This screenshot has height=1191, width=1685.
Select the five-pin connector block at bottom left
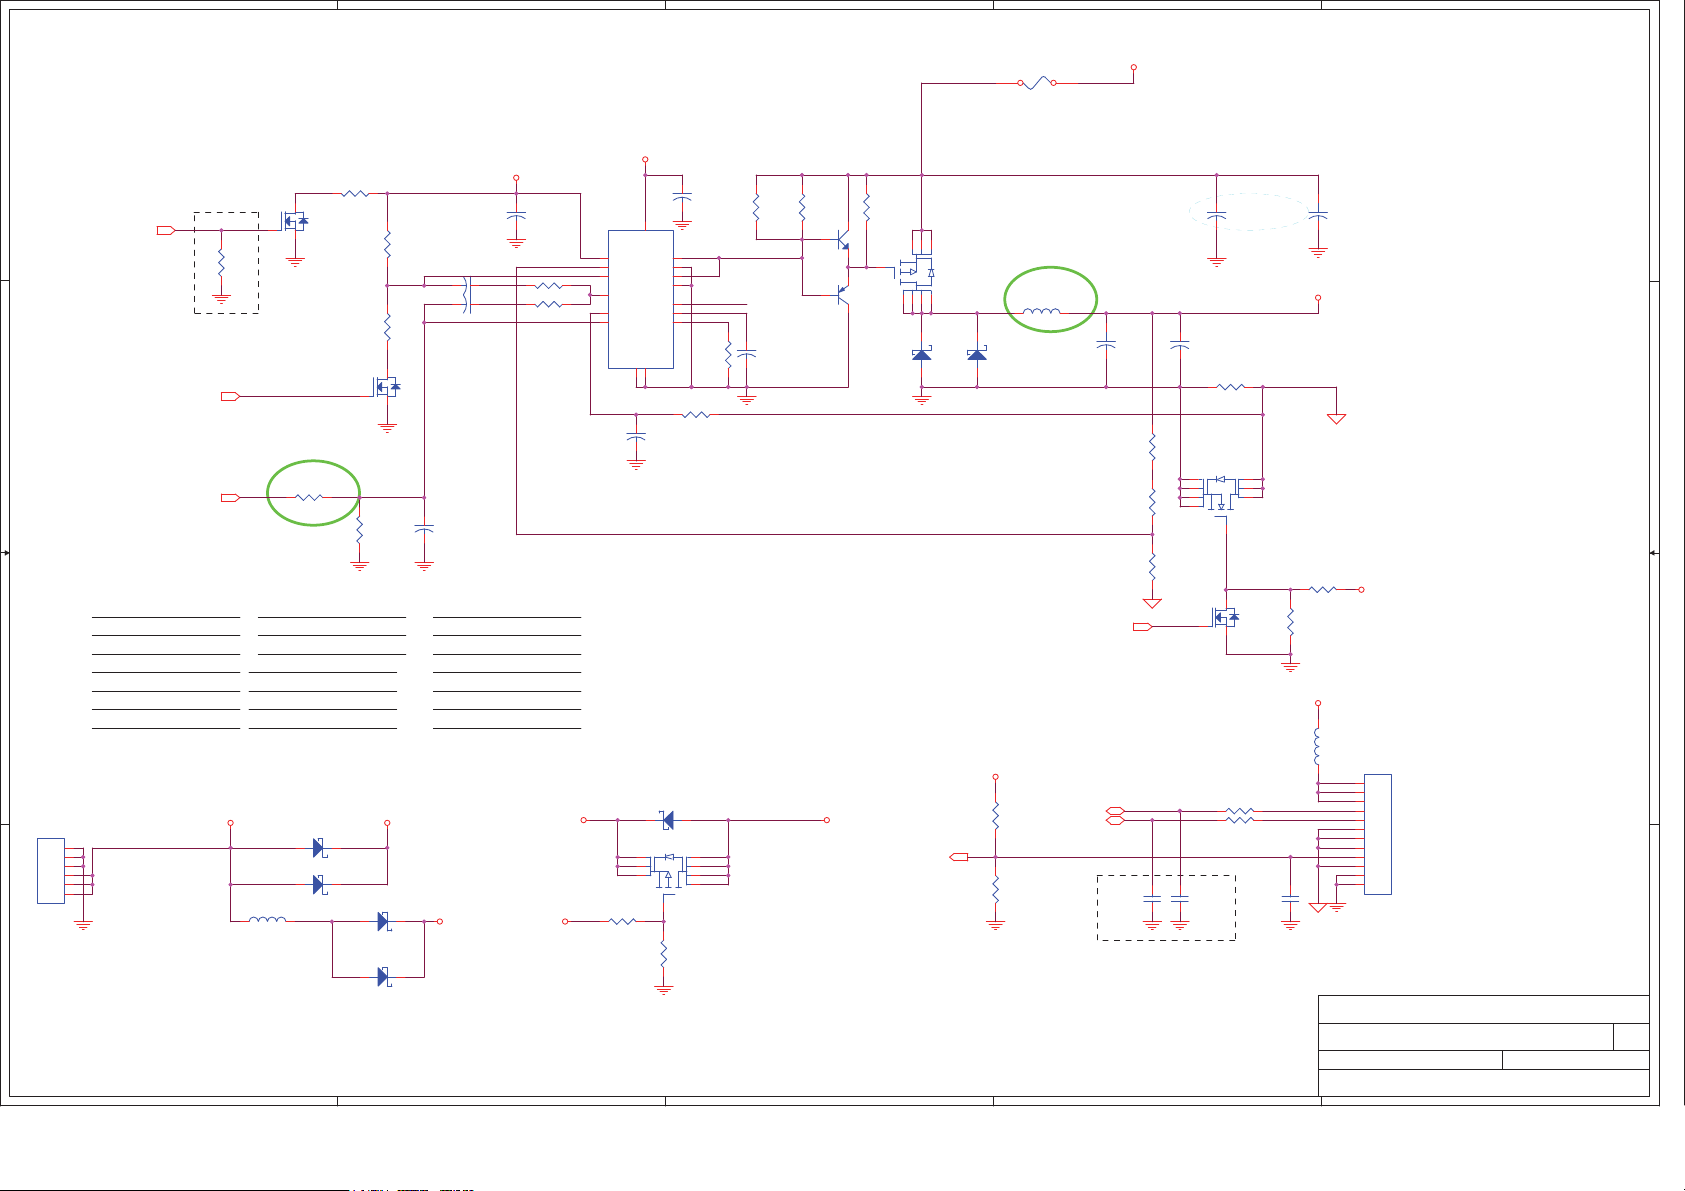[x=51, y=871]
